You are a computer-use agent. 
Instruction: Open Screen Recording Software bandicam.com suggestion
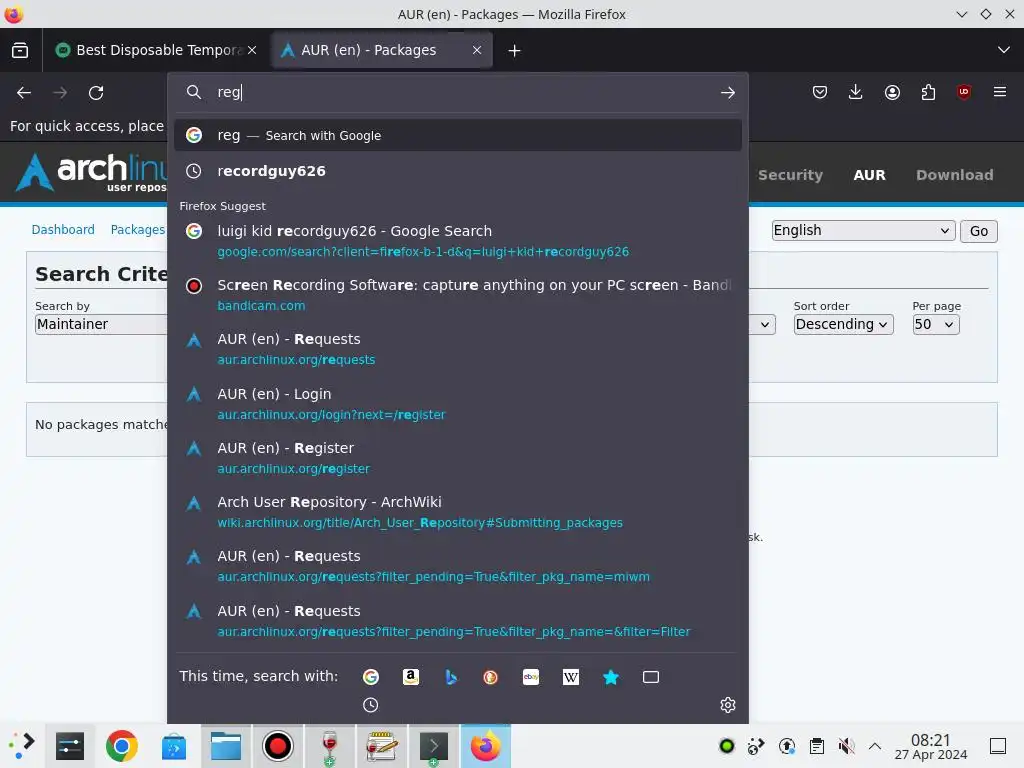[458, 295]
